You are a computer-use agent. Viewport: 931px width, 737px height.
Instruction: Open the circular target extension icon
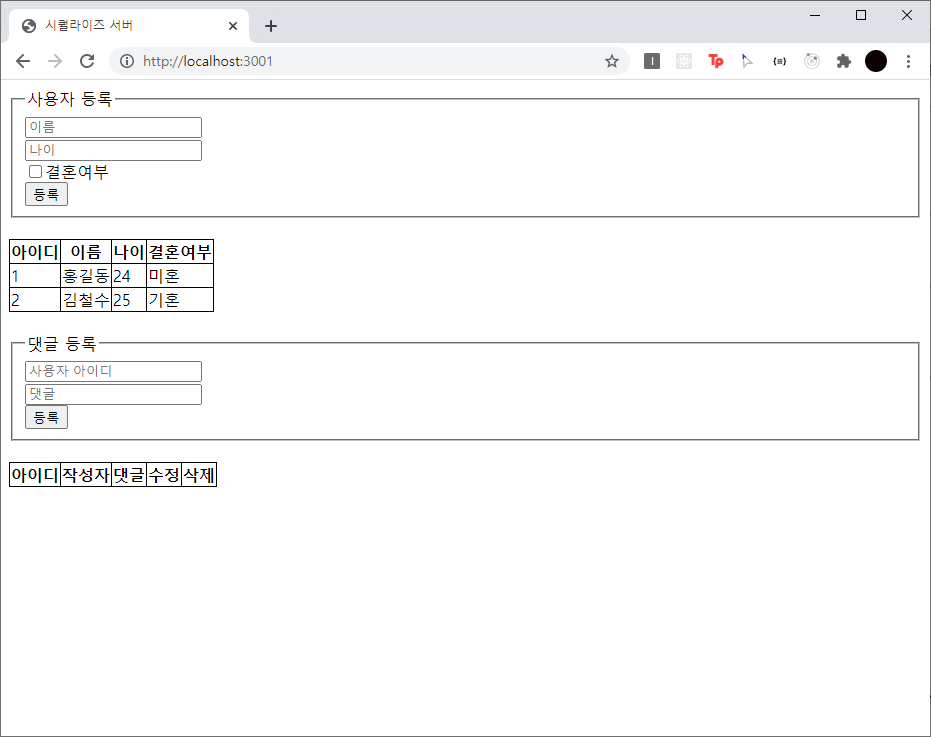(x=812, y=61)
